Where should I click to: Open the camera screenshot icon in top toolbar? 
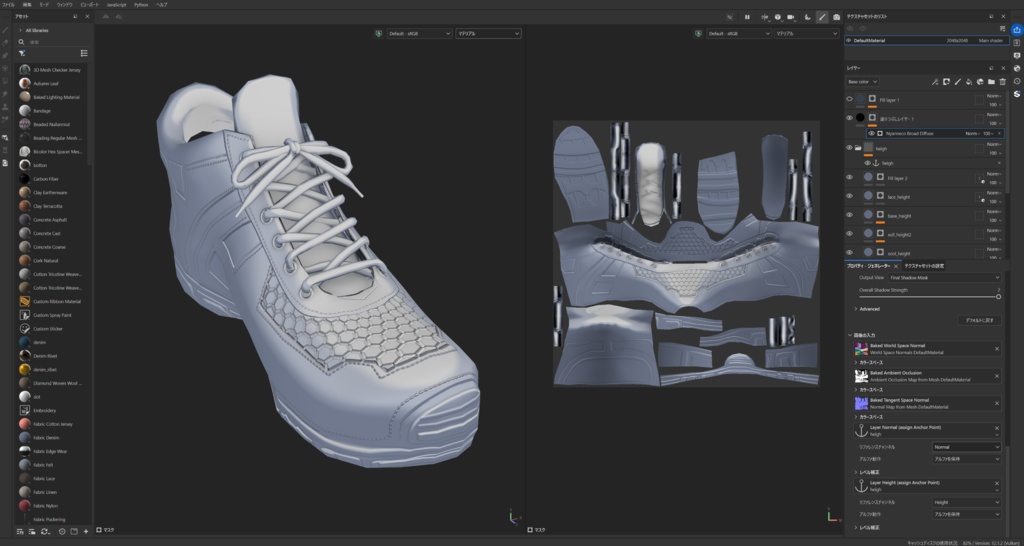tap(837, 17)
